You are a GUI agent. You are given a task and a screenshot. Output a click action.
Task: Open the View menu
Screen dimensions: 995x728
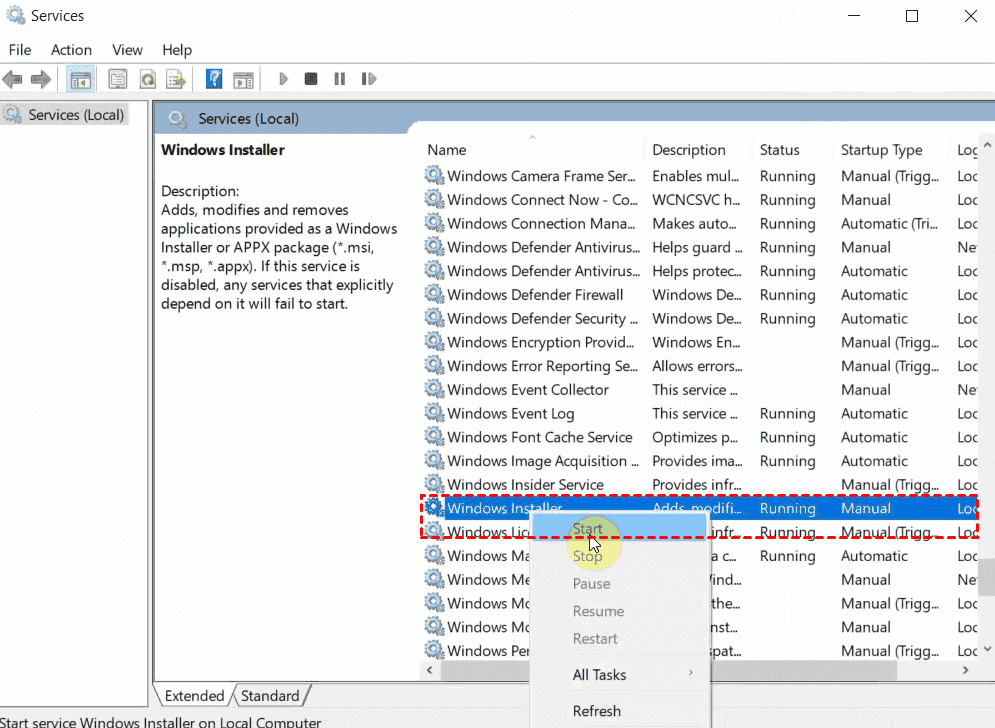coord(127,50)
